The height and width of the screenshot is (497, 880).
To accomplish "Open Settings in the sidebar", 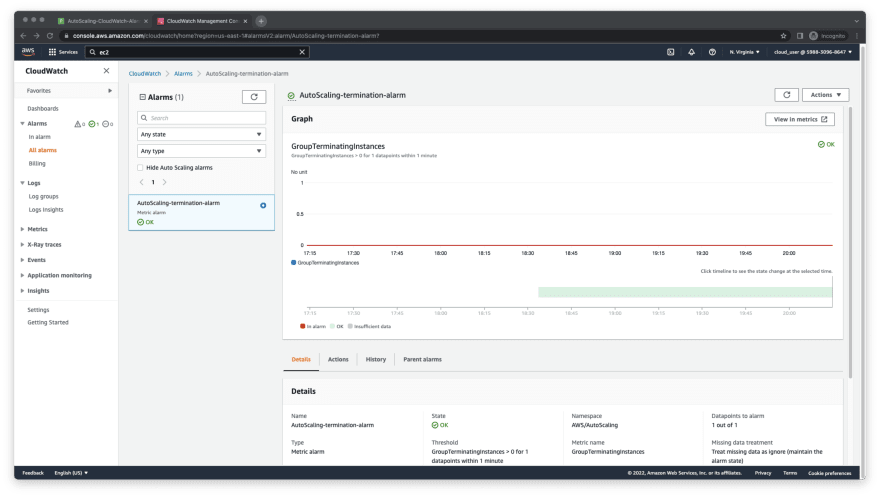I will 38,310.
